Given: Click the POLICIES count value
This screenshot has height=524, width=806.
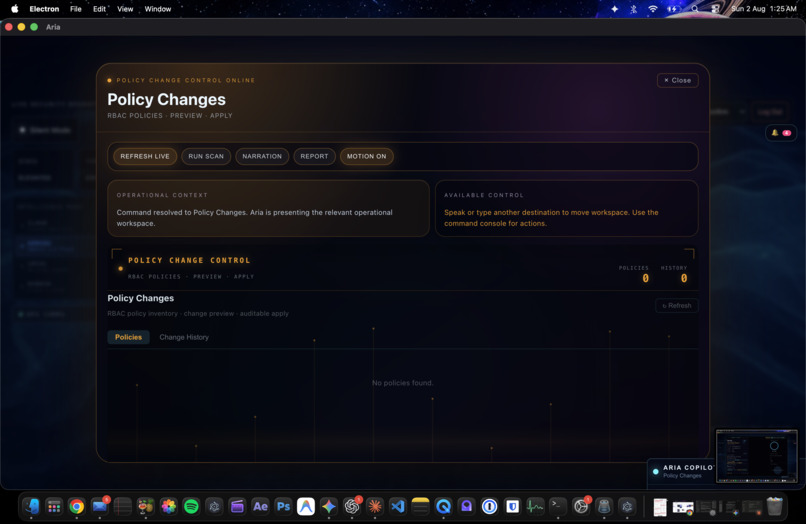Looking at the screenshot, I should (x=646, y=278).
